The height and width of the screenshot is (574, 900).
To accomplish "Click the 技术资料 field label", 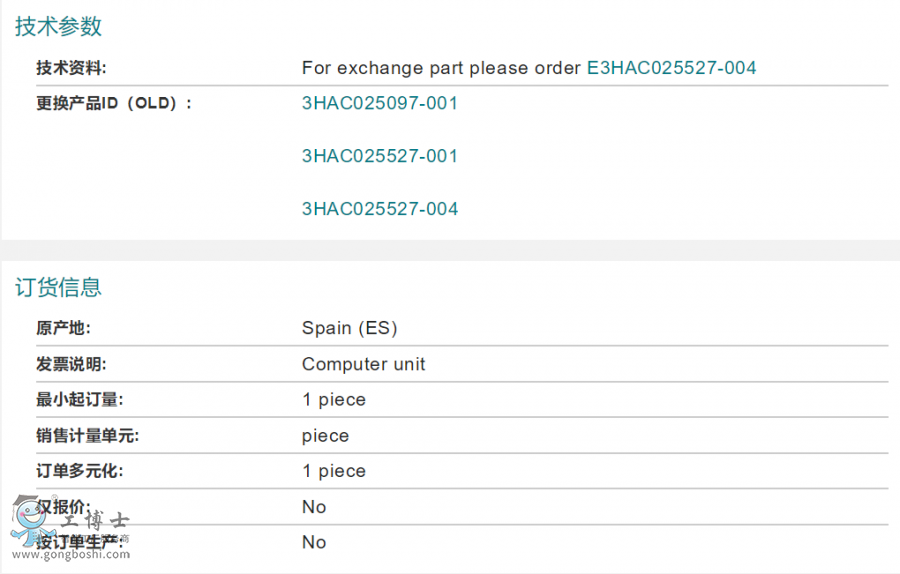I will 71,68.
